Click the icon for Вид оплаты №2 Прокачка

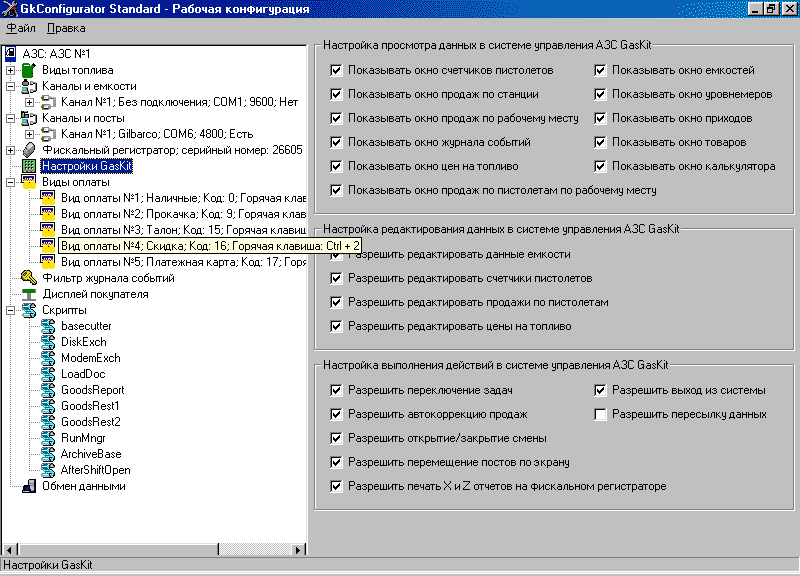[48, 214]
